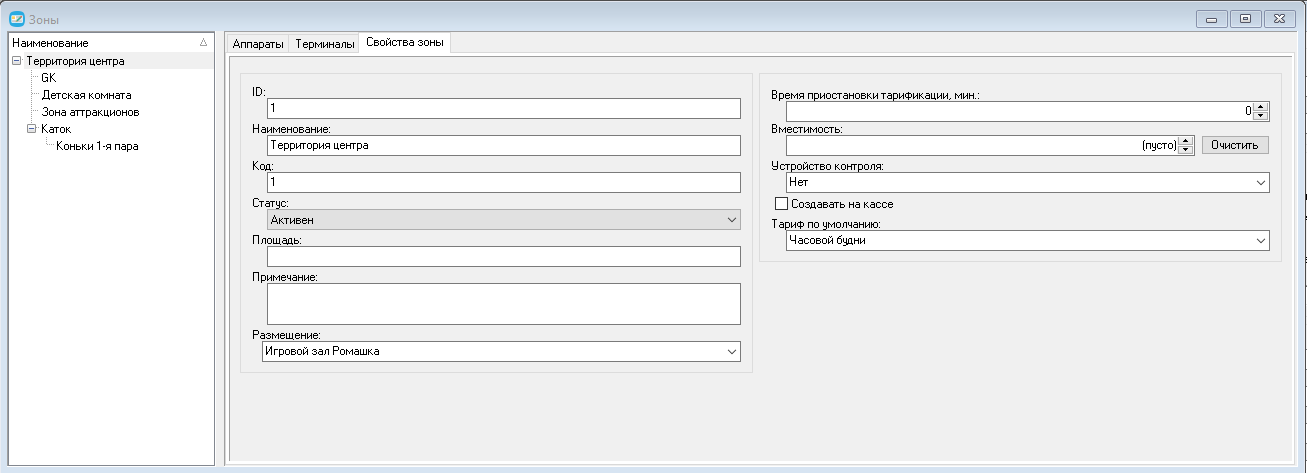Increase Время приостановки тарификации value
1307x473 pixels.
[1261, 107]
